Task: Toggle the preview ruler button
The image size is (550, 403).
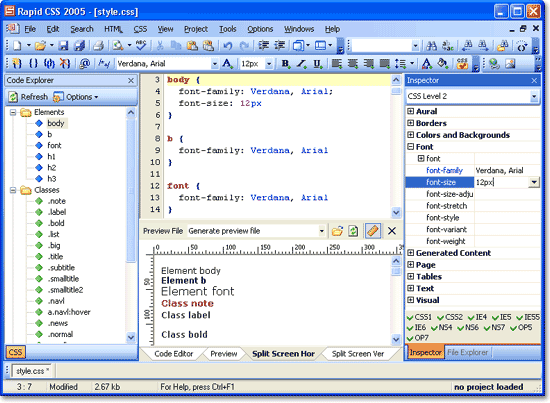Action: [x=373, y=231]
